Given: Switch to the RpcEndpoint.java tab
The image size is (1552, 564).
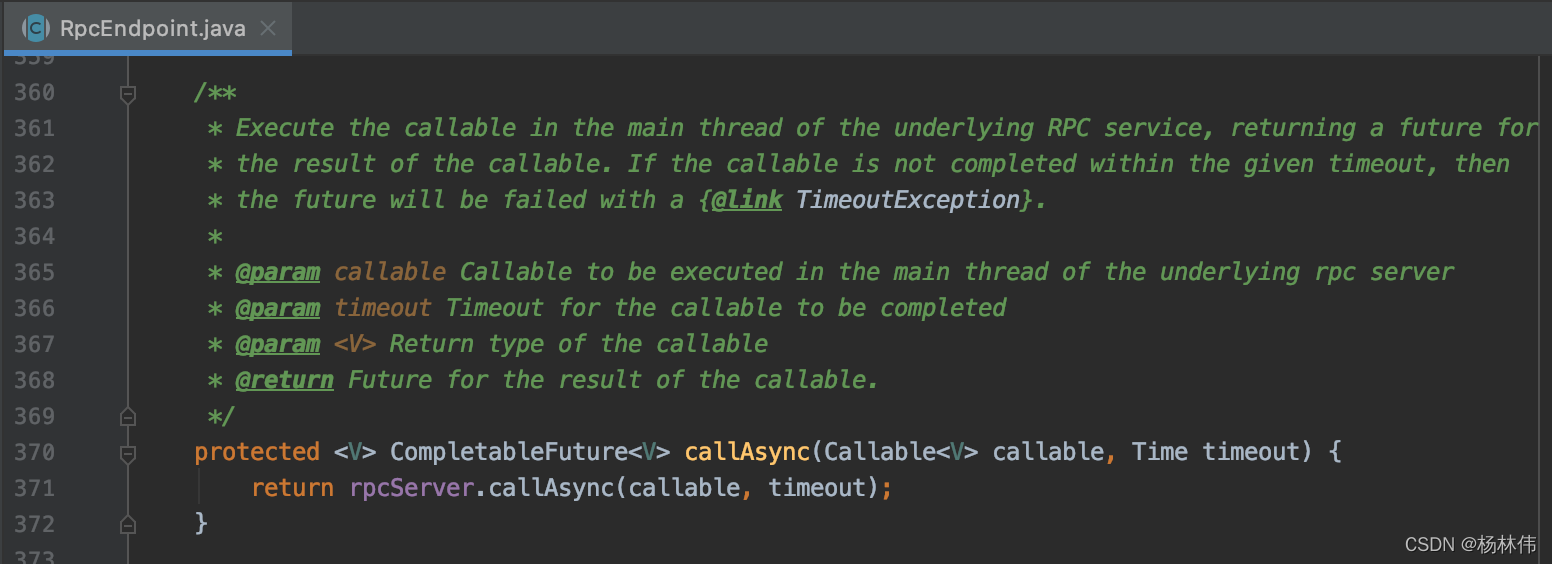Looking at the screenshot, I should point(152,28).
